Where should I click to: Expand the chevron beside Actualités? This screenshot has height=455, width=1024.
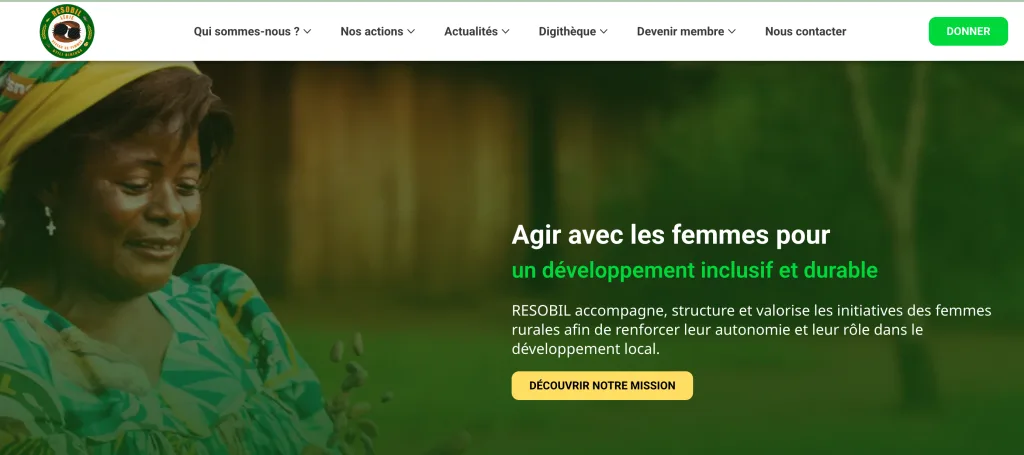[x=505, y=31]
